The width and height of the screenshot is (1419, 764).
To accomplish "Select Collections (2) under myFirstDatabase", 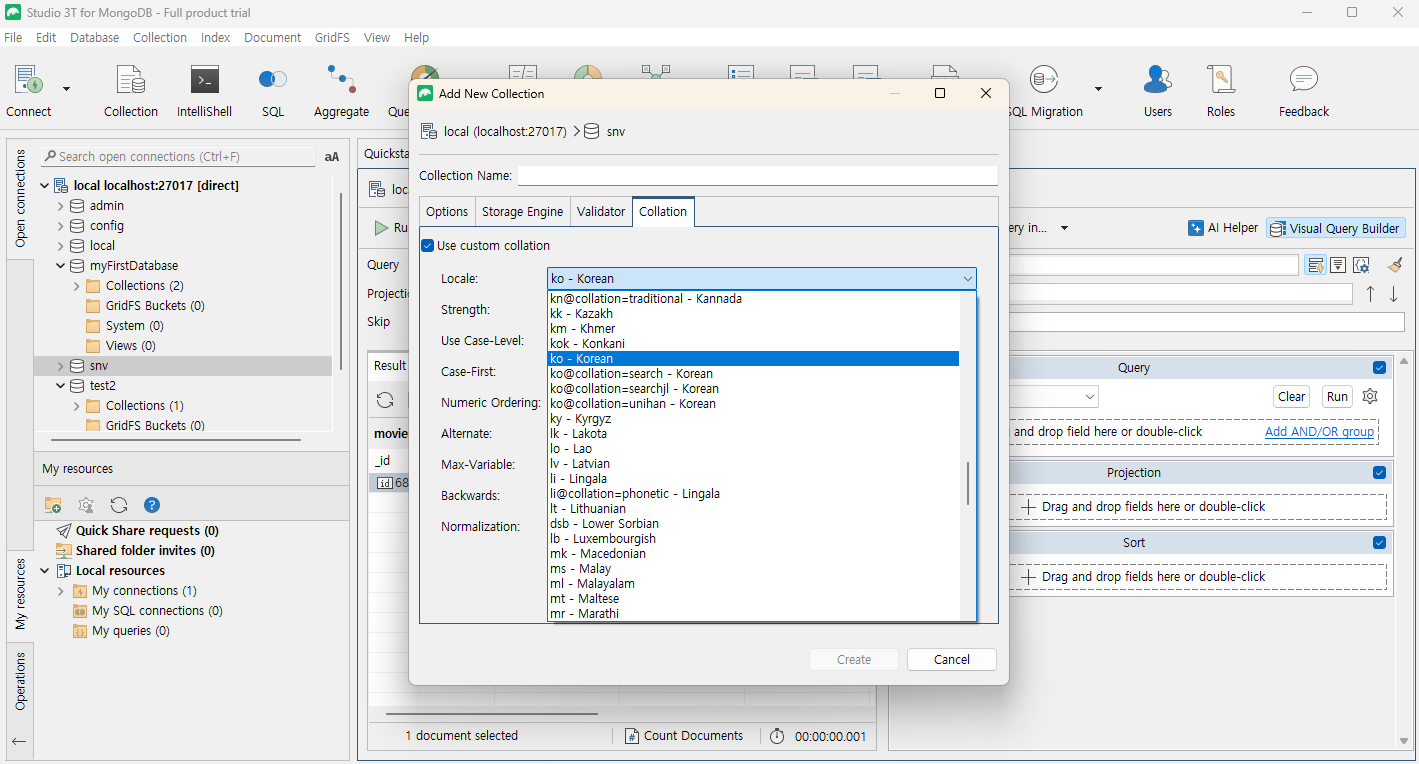I will click(x=145, y=286).
